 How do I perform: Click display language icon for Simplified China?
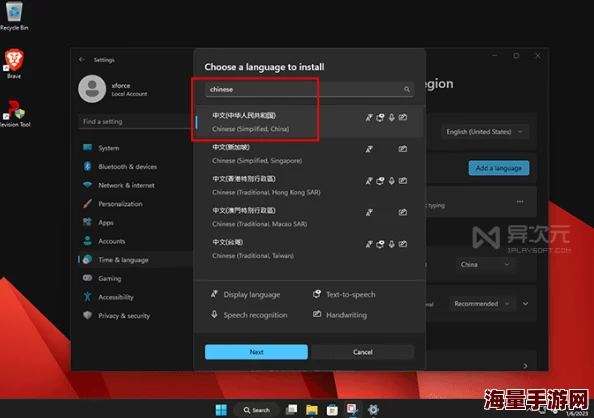pos(369,117)
